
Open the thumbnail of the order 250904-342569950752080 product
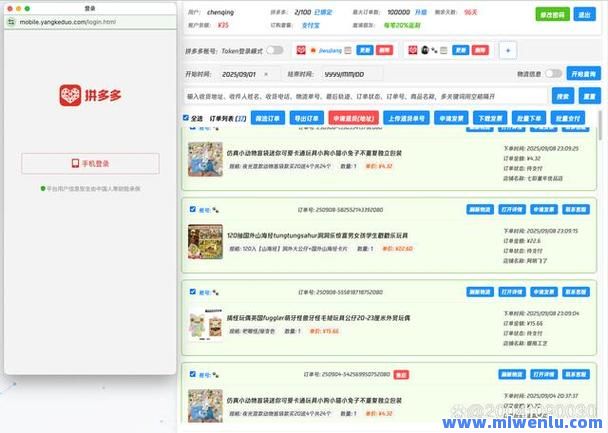206,405
